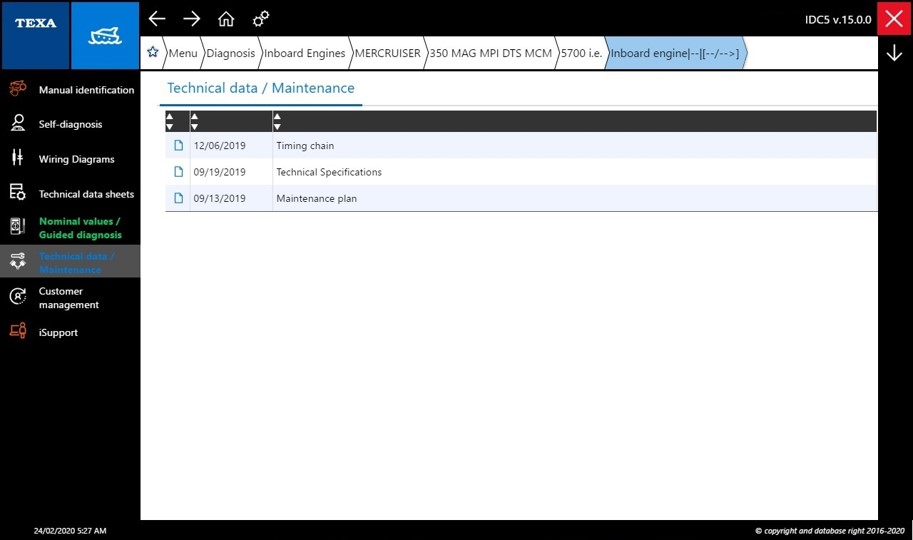This screenshot has width=913, height=540.
Task: Select the Technical data / Maintenance tab
Action: pyautogui.click(x=260, y=88)
